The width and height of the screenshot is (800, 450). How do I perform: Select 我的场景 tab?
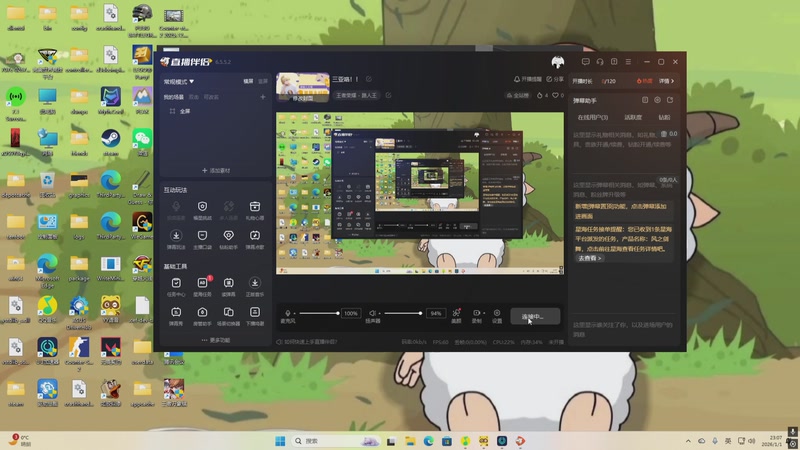(173, 97)
